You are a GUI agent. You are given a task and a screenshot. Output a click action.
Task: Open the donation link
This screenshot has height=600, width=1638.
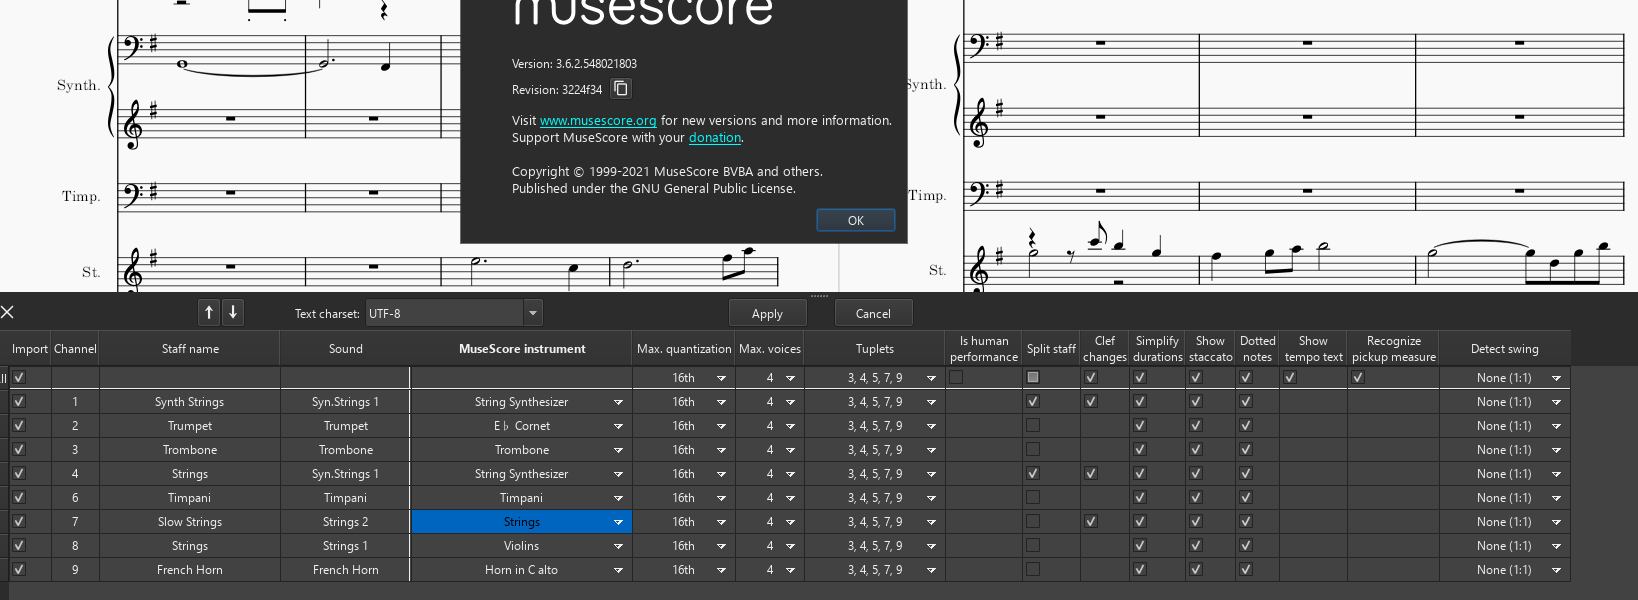pyautogui.click(x=715, y=137)
